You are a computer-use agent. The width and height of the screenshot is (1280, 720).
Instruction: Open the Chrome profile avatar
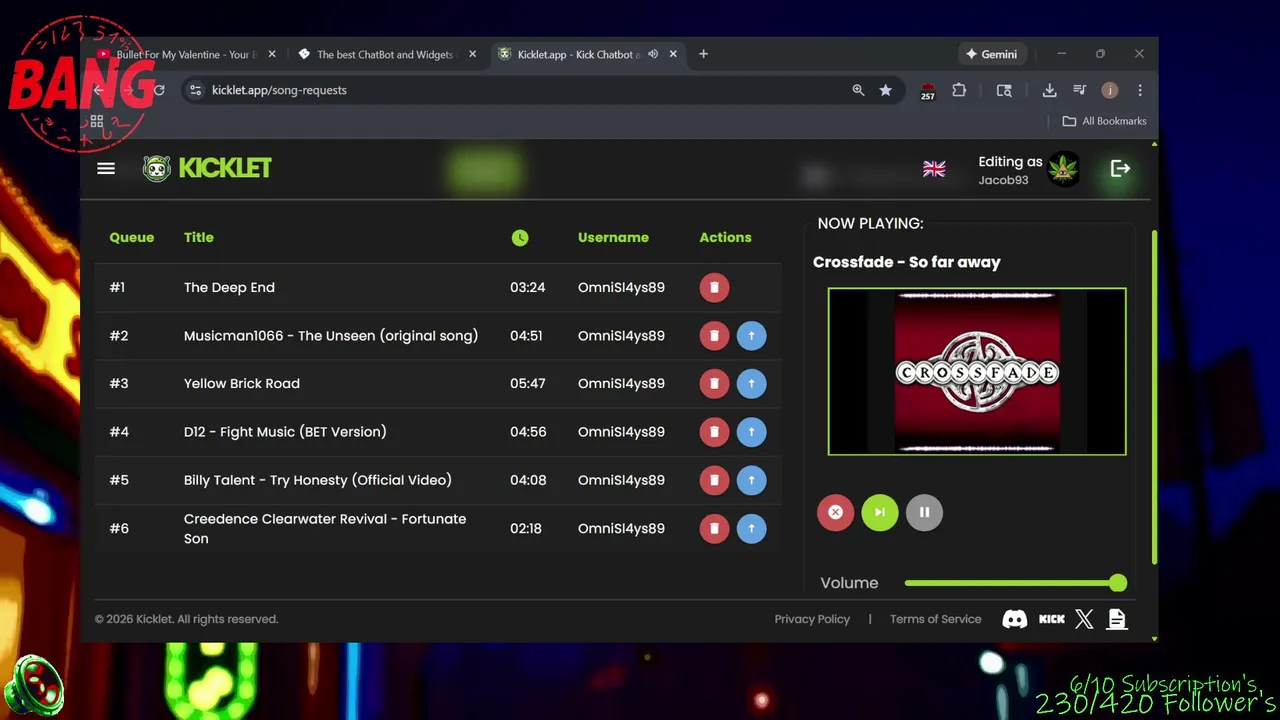[1110, 90]
